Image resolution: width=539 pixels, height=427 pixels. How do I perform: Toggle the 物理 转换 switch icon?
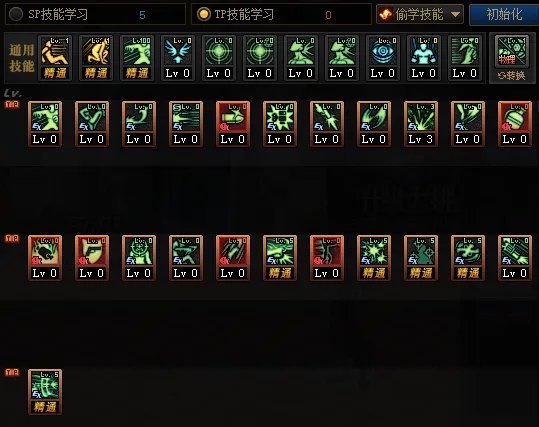512,58
